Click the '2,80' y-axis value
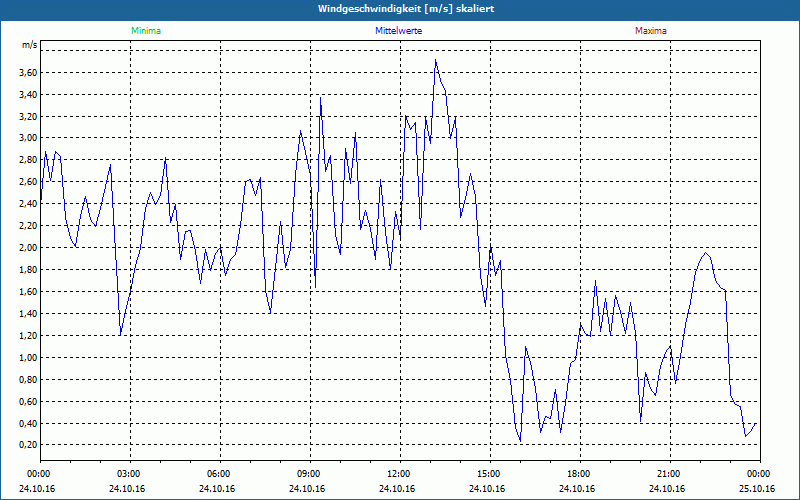The height and width of the screenshot is (500, 800). click(x=30, y=160)
